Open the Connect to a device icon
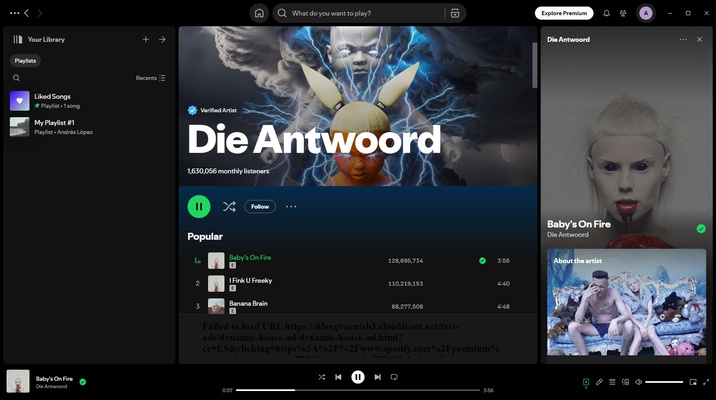The image size is (716, 400). pyautogui.click(x=626, y=382)
